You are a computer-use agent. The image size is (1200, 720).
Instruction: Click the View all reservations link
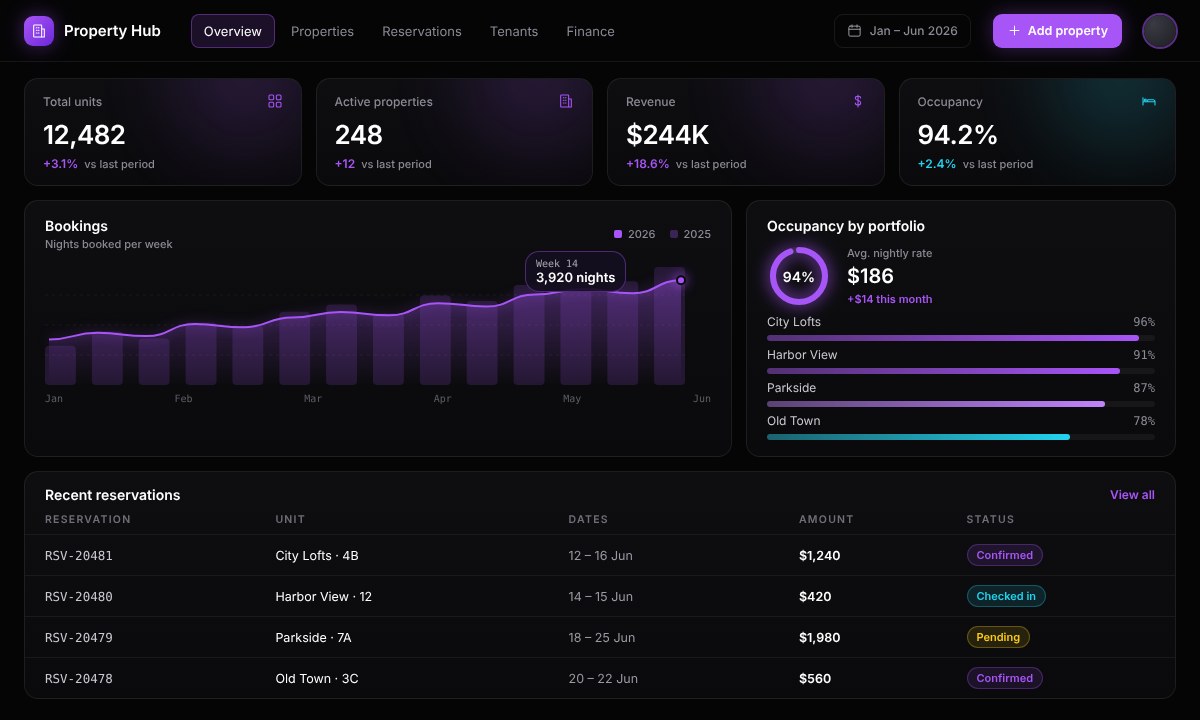pyautogui.click(x=1132, y=495)
